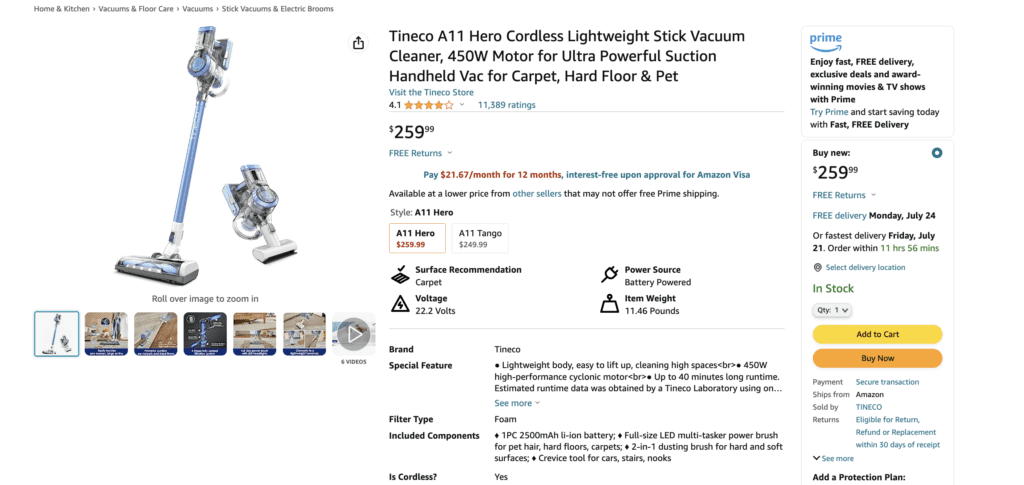Image resolution: width=1024 pixels, height=485 pixels.
Task: Select the first vacuum image thumbnail
Action: point(57,333)
